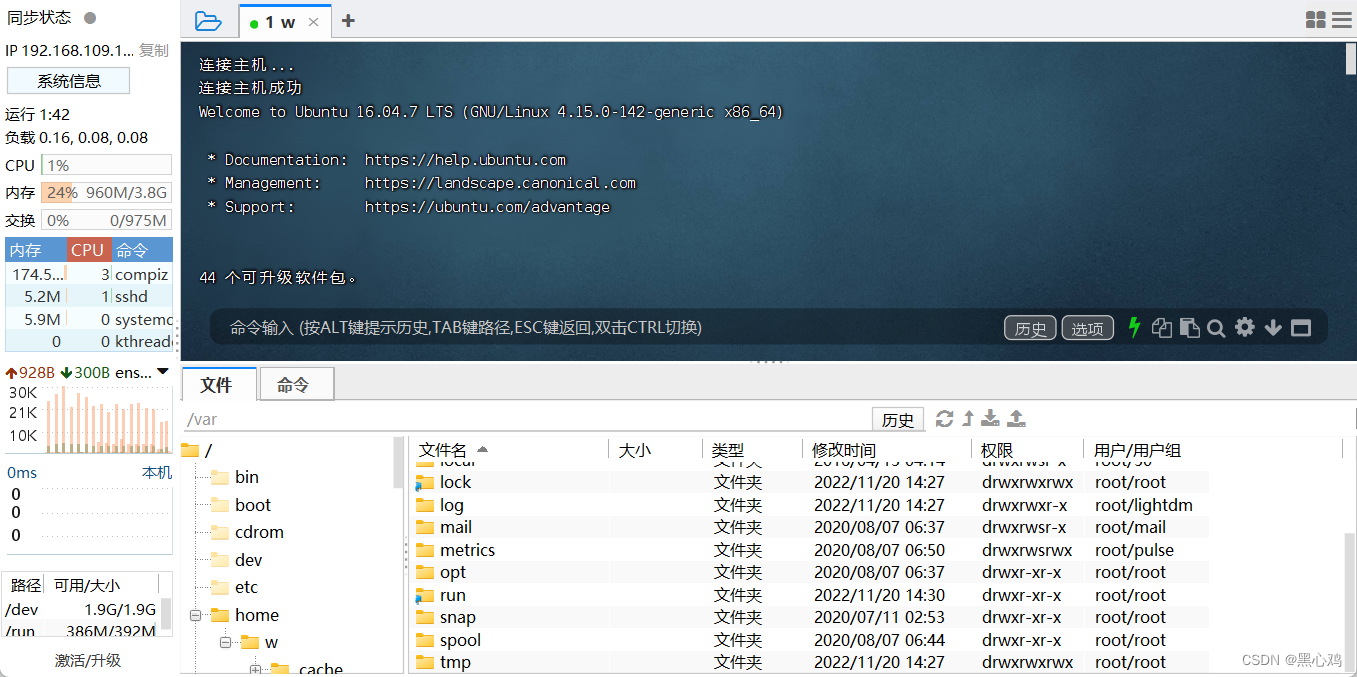Select the lock folder icon in file list
Screen dimensions: 1357x677
pyautogui.click(x=424, y=482)
